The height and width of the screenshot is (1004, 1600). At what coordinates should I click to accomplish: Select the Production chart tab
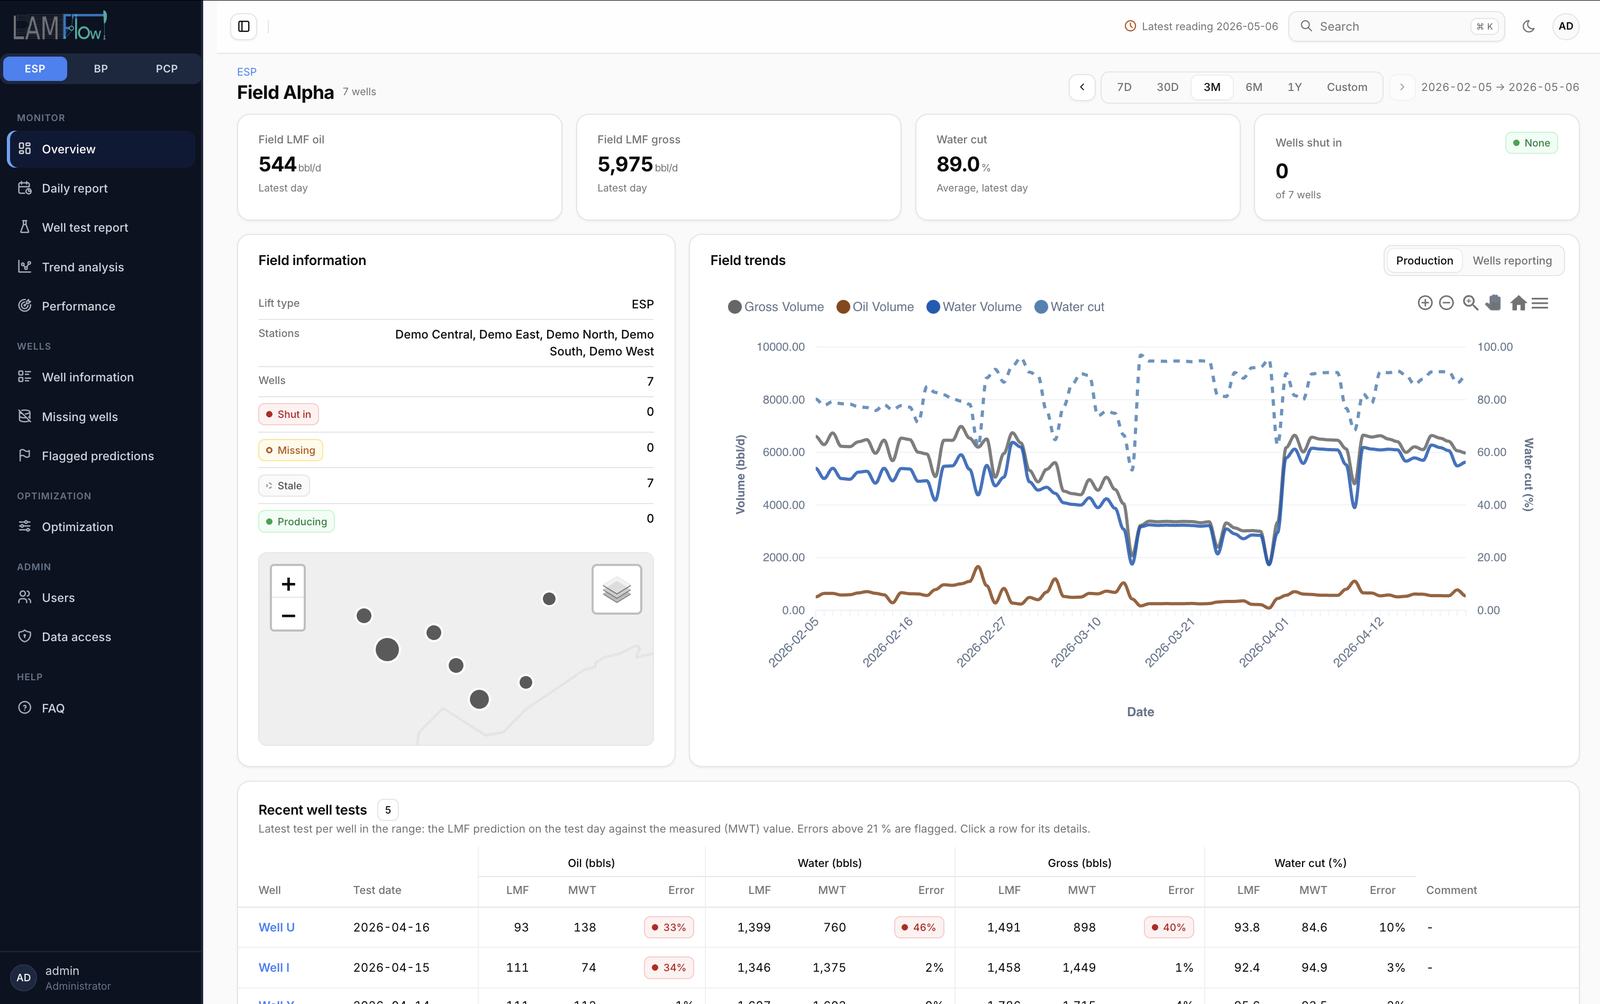coord(1424,261)
